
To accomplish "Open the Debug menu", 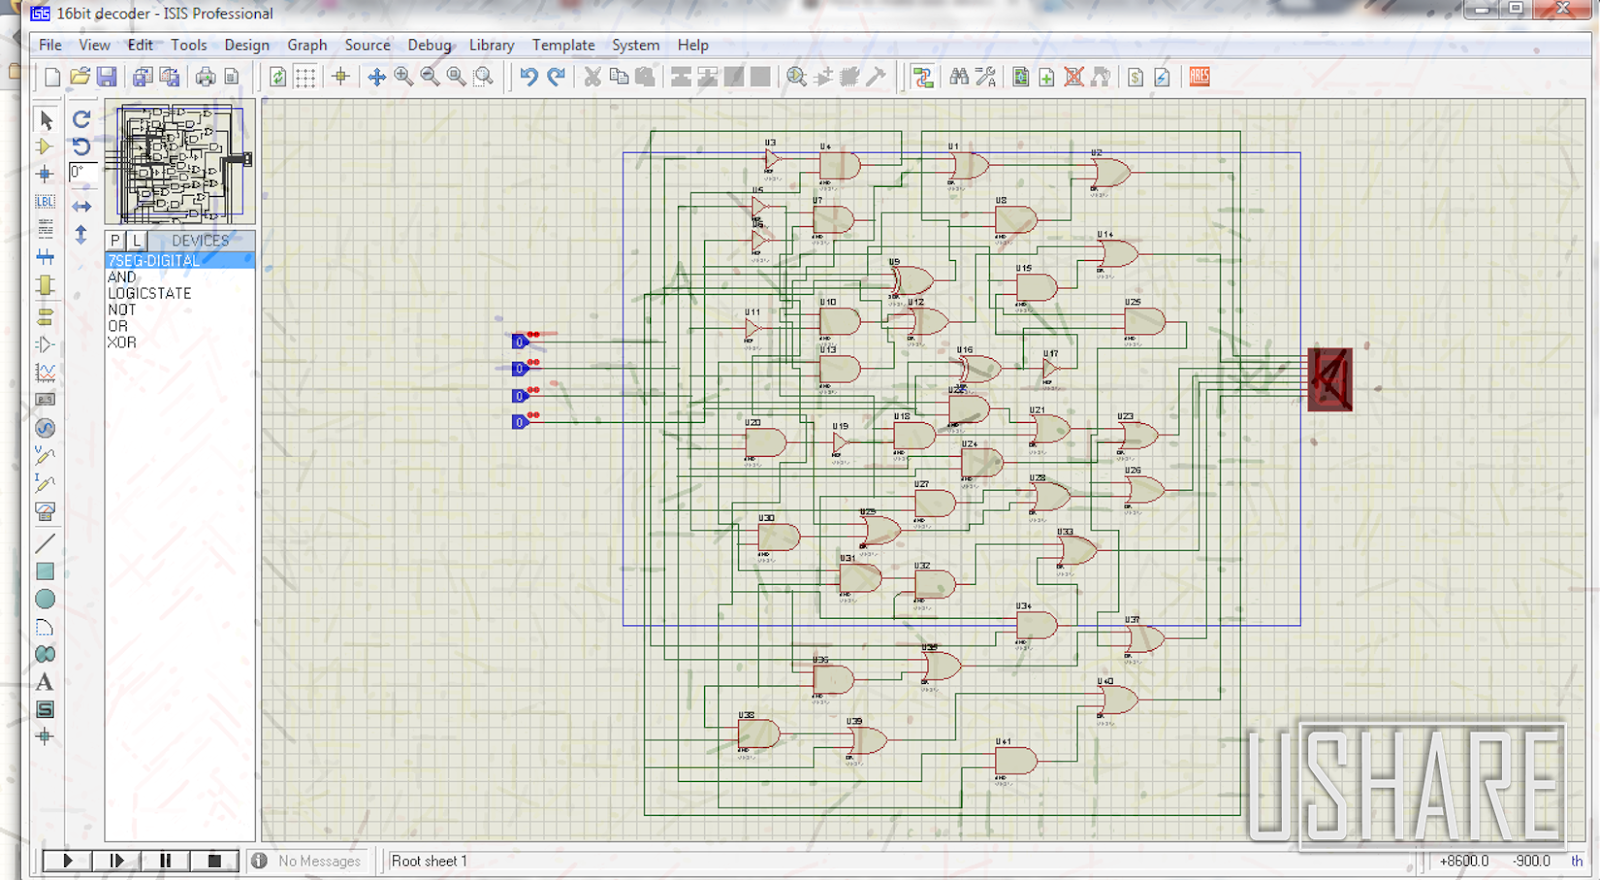I will [x=429, y=45].
